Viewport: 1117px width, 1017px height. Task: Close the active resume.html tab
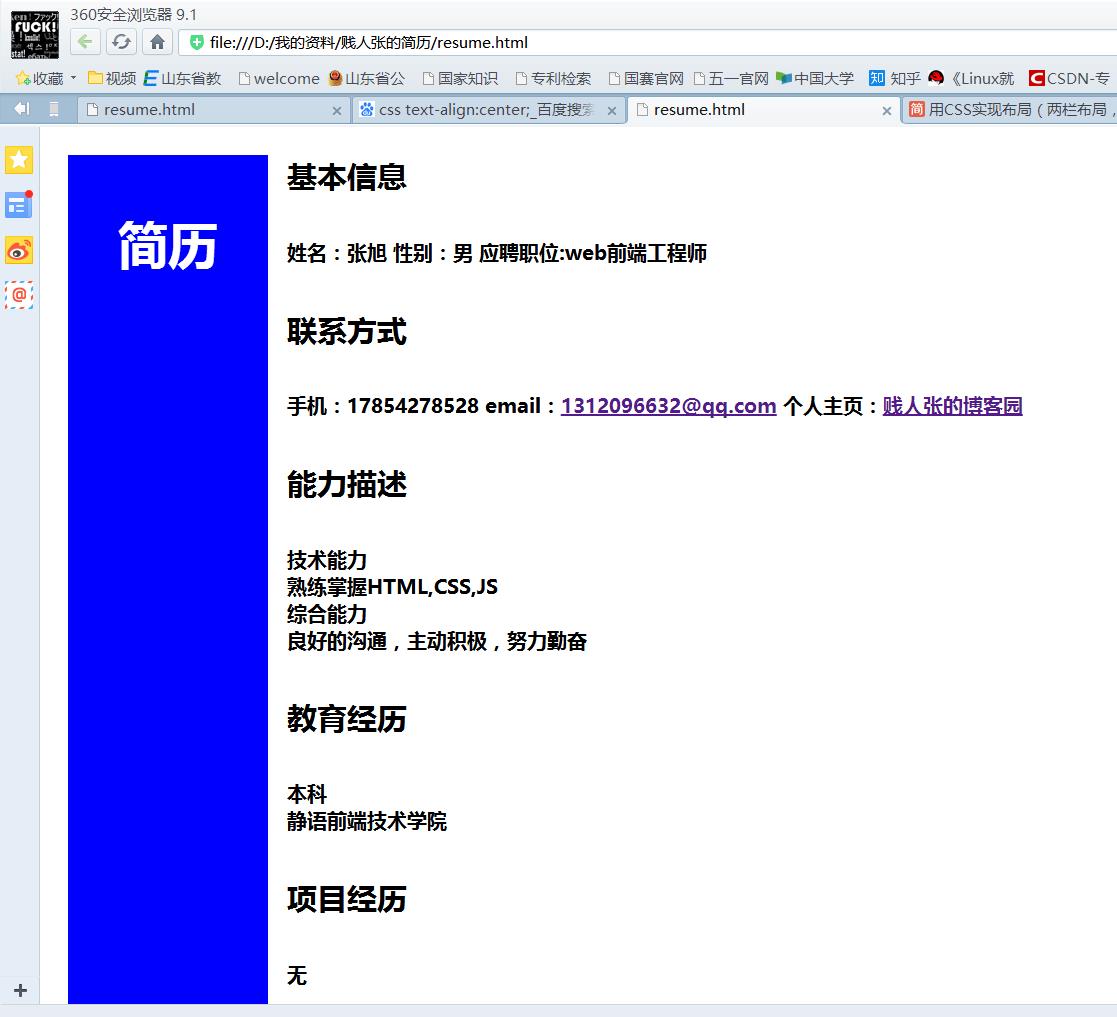887,110
